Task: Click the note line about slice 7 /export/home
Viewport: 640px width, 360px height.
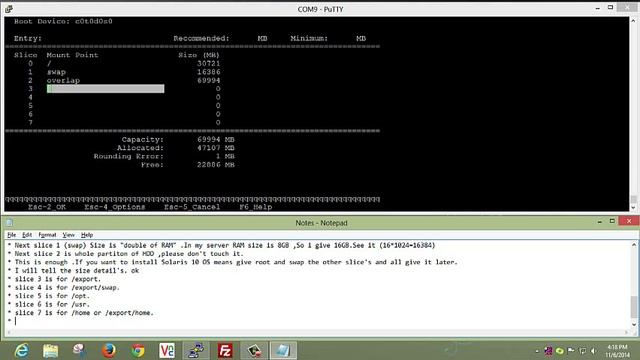Action: click(x=84, y=313)
